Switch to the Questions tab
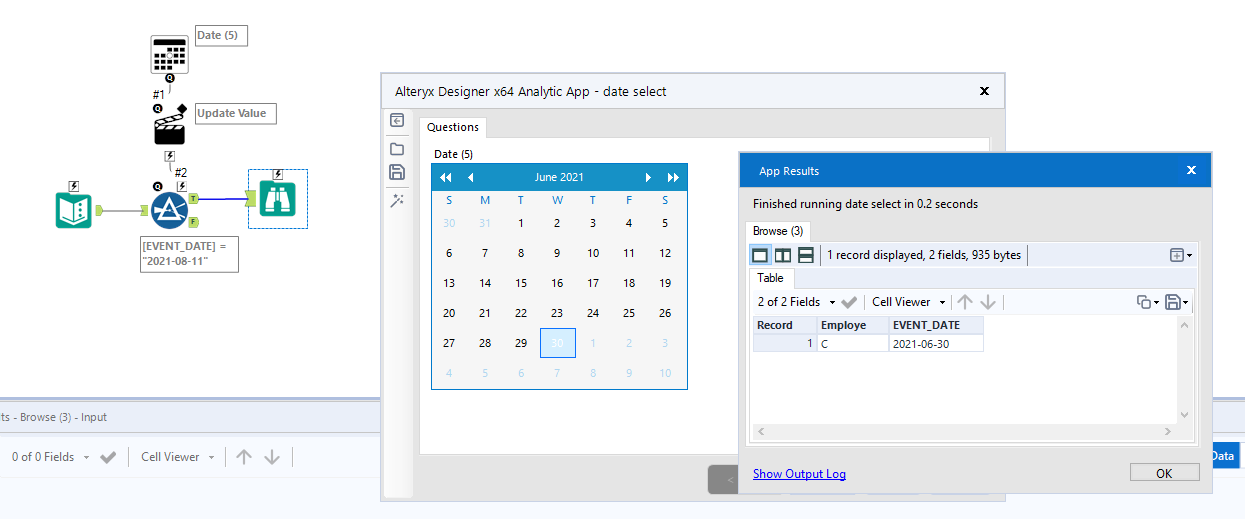1245x519 pixels. 453,127
